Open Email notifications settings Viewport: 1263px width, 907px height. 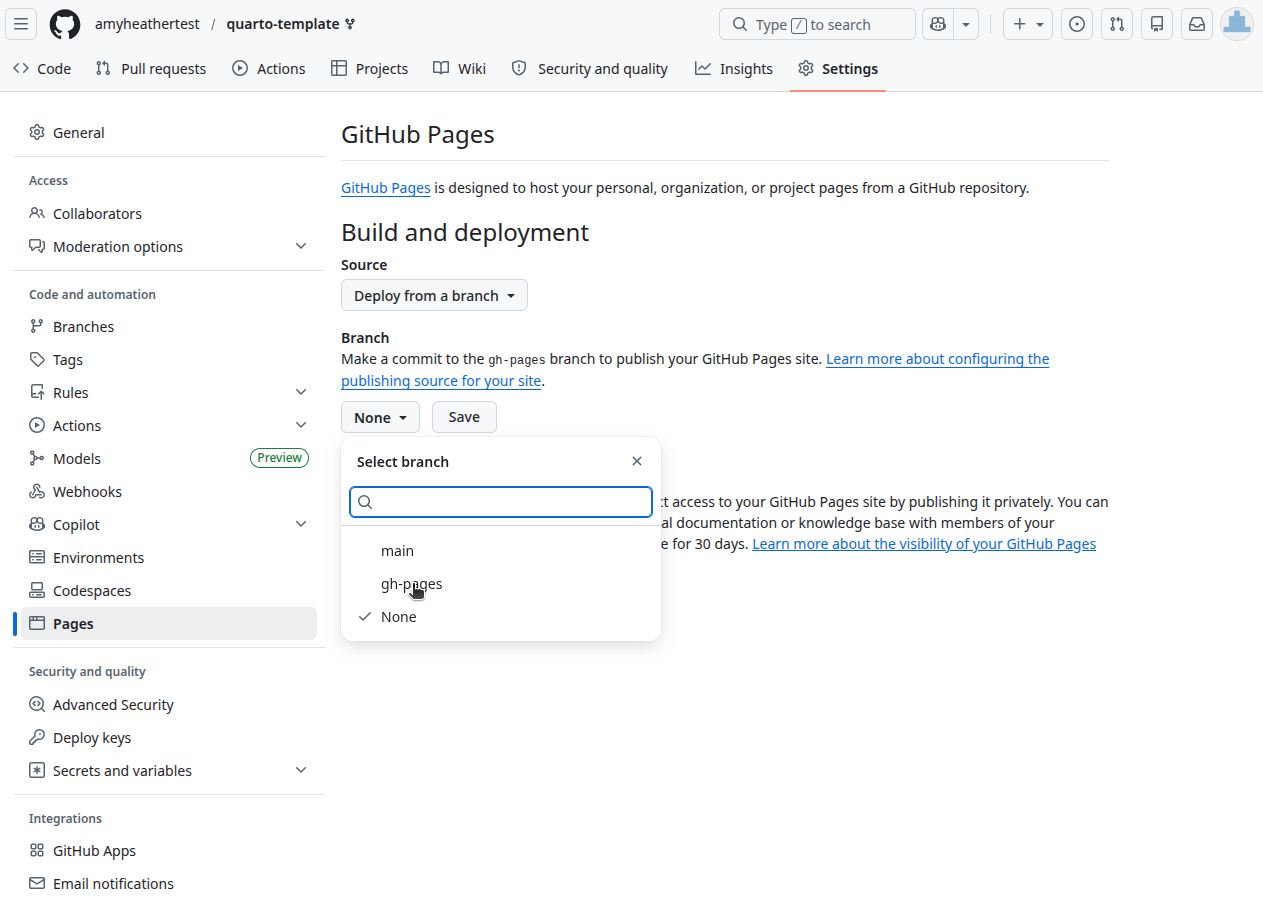pos(169,883)
